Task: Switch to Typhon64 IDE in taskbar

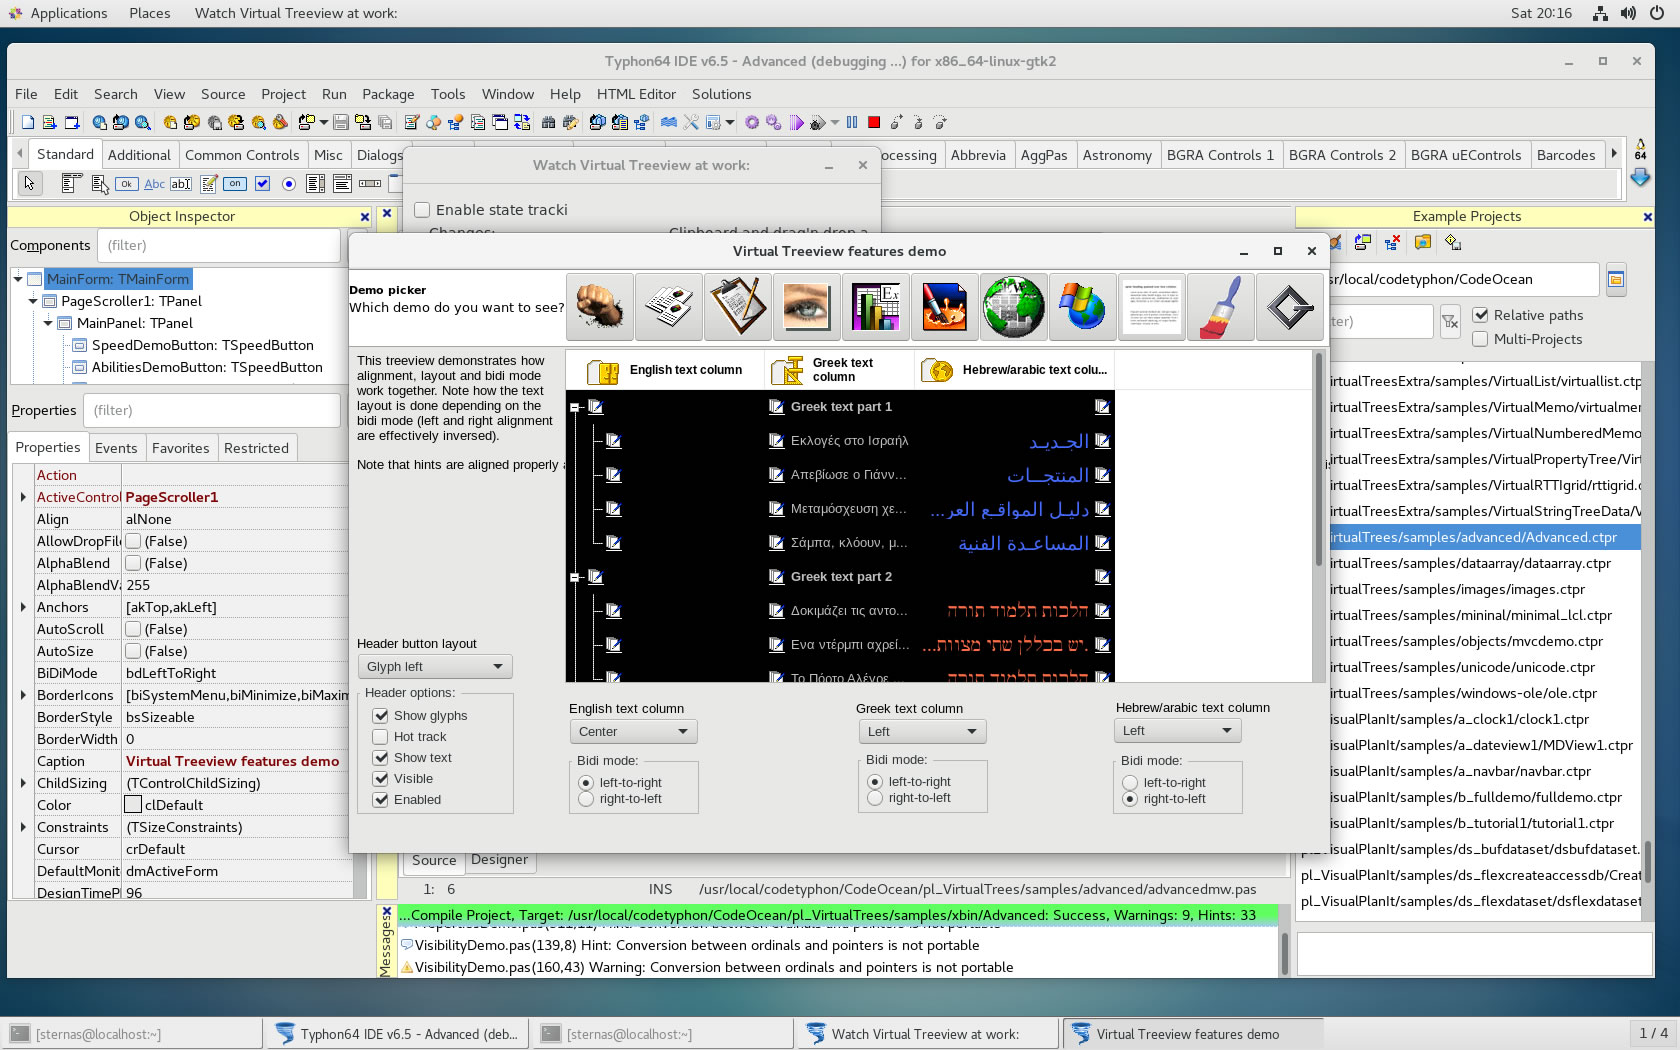Action: [x=398, y=1034]
